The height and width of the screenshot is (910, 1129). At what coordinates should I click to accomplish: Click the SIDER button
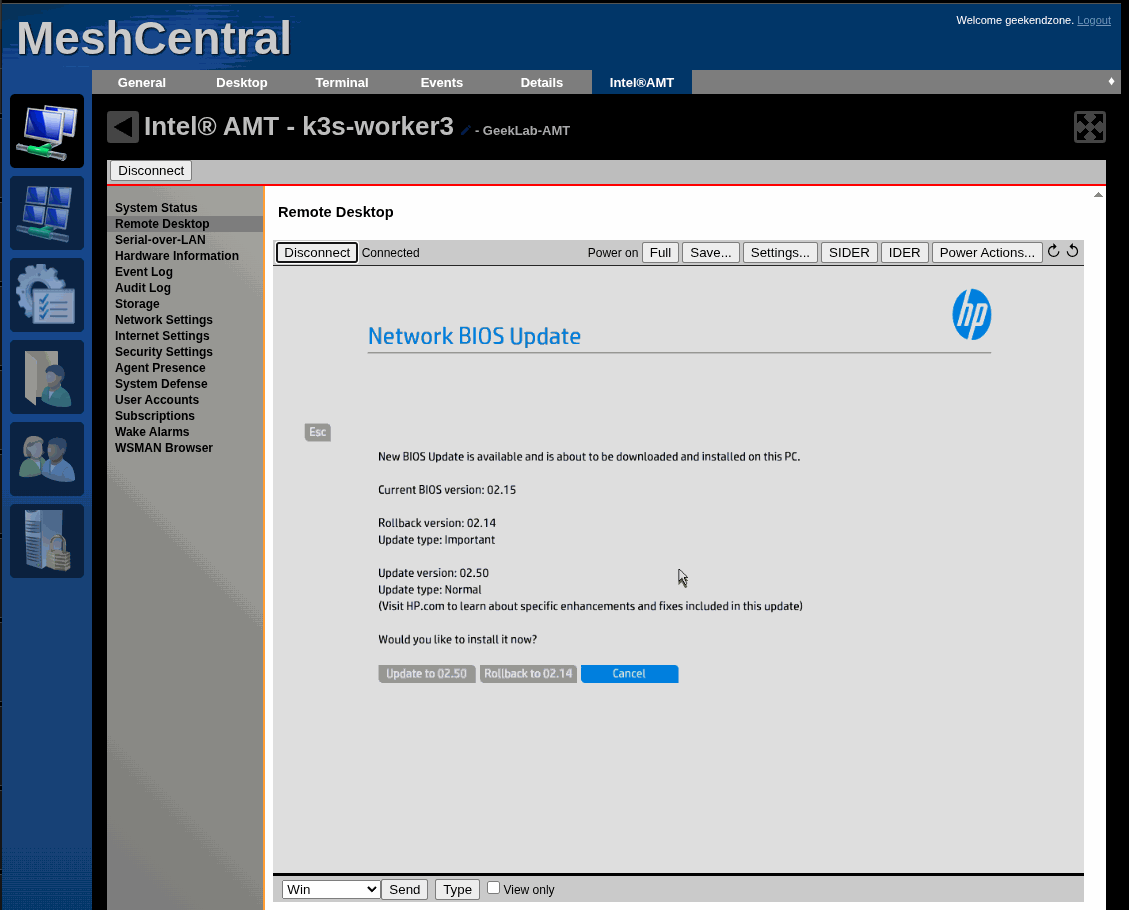[x=849, y=253]
